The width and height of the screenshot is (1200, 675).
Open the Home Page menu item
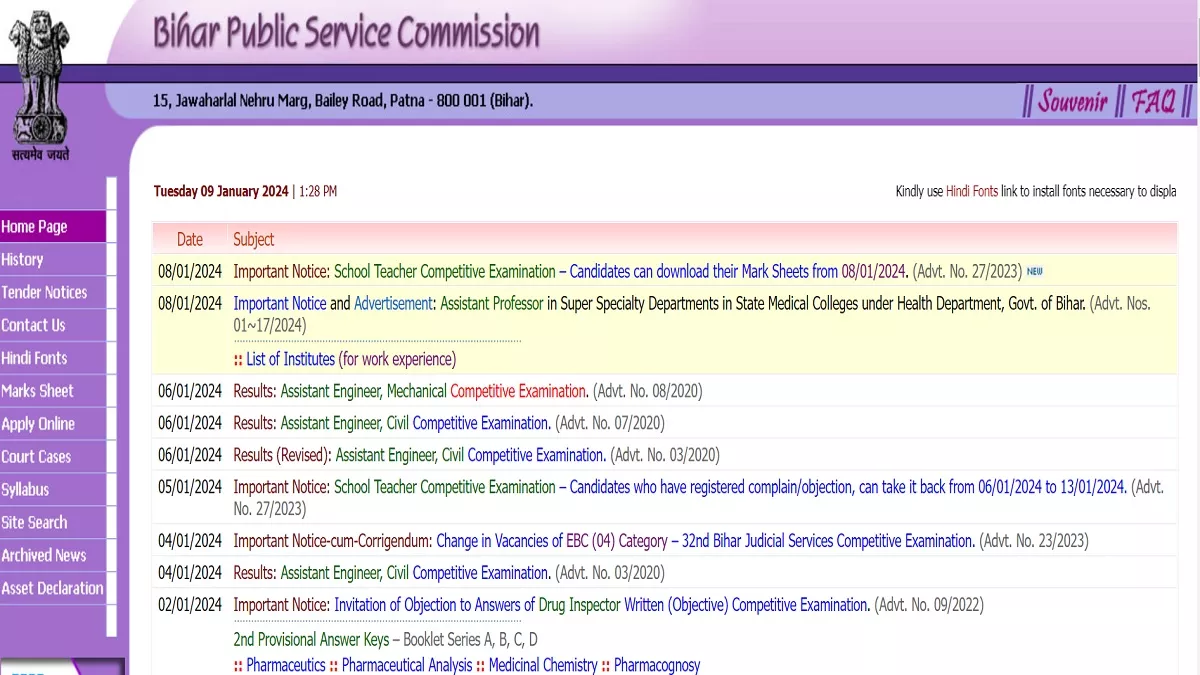52,226
